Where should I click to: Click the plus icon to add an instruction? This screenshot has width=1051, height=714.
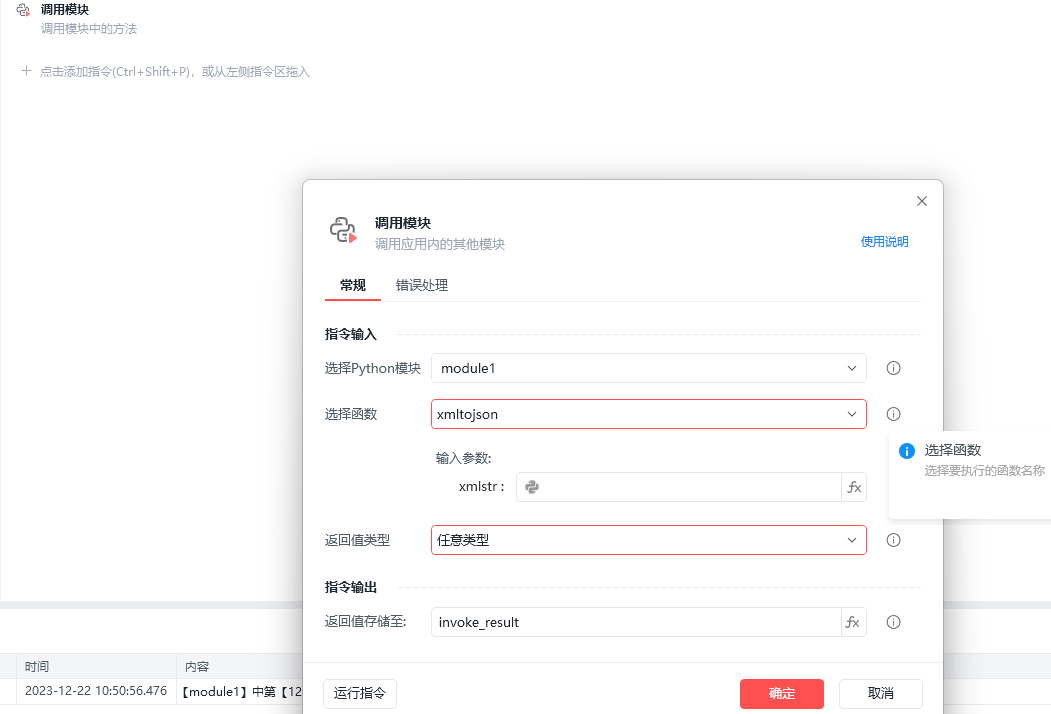tap(26, 71)
